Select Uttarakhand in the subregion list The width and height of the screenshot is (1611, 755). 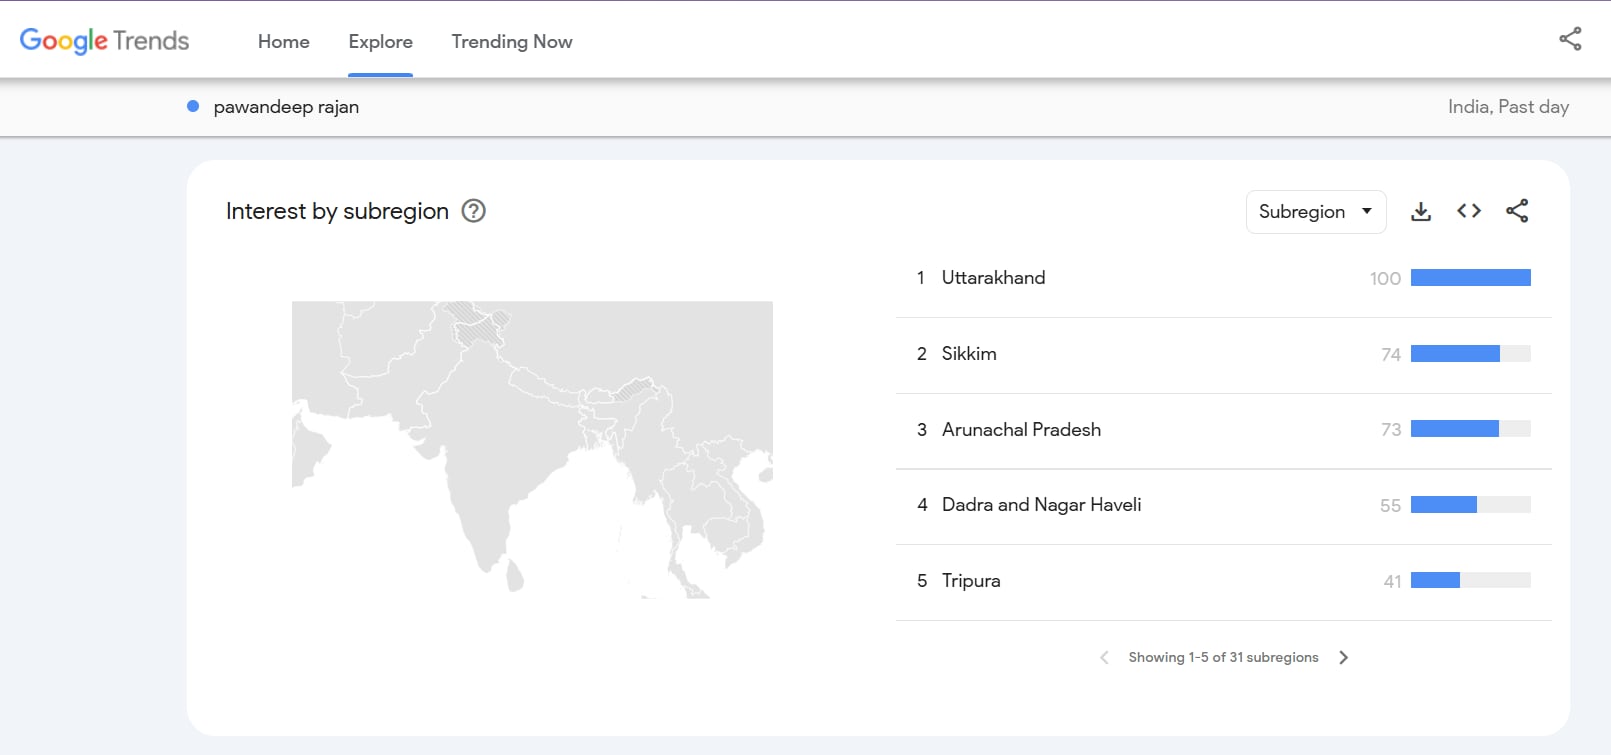pos(993,278)
